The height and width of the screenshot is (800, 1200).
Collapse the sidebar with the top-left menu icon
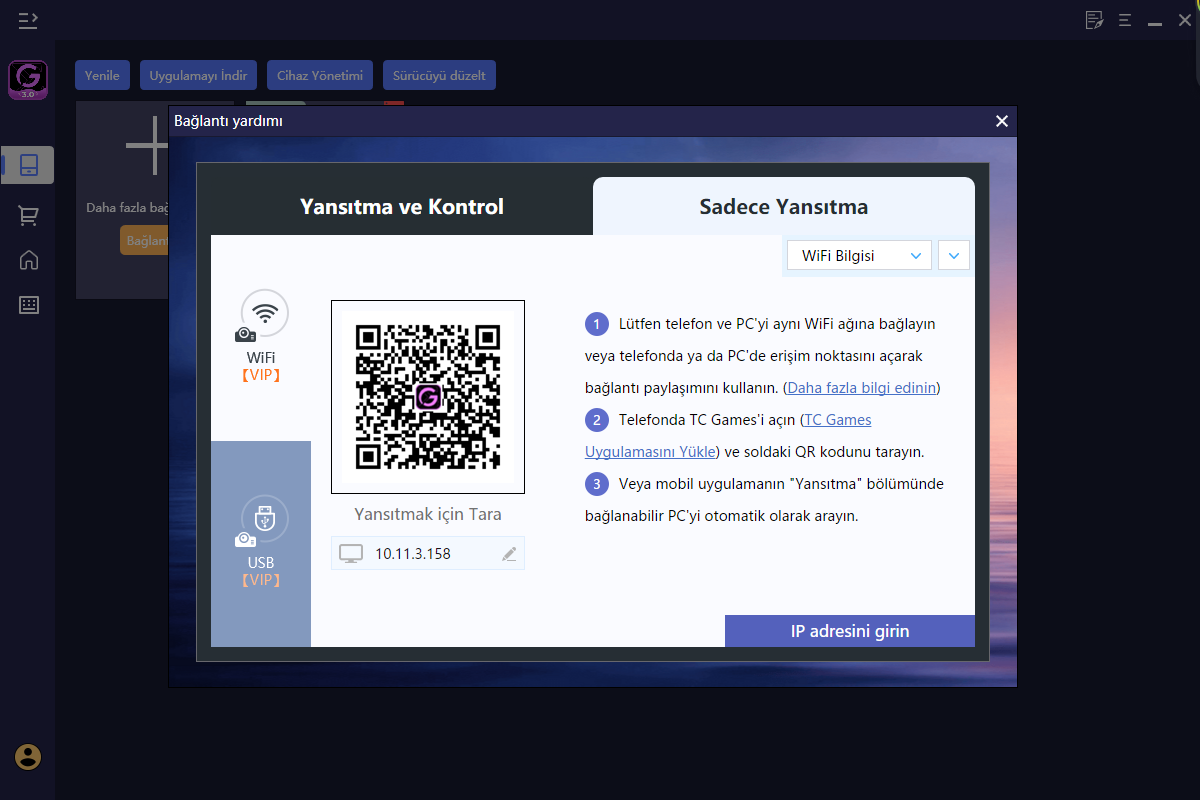click(28, 19)
